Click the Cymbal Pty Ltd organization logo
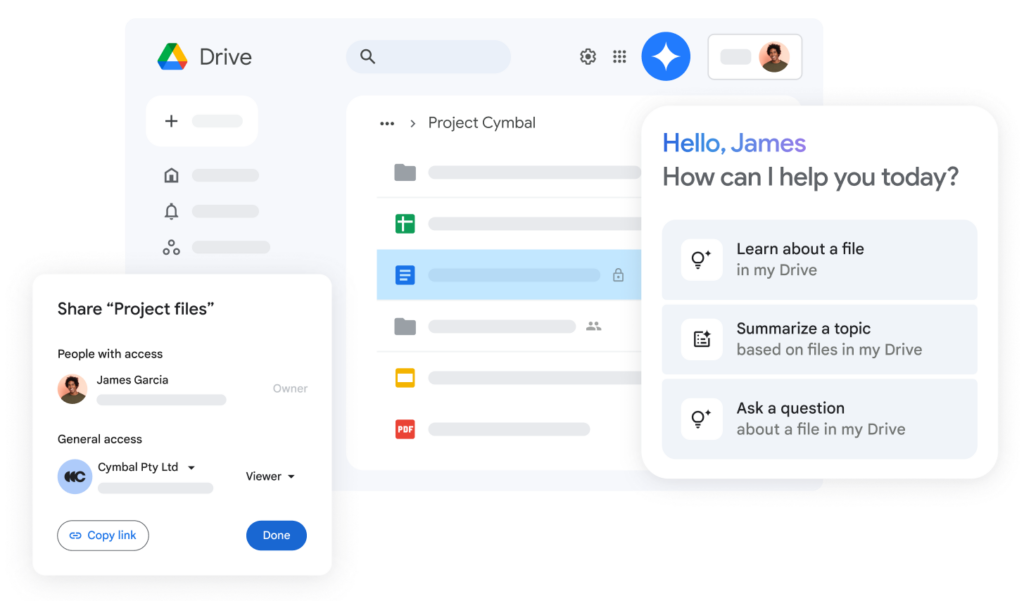The image size is (1024, 601). pyautogui.click(x=74, y=476)
